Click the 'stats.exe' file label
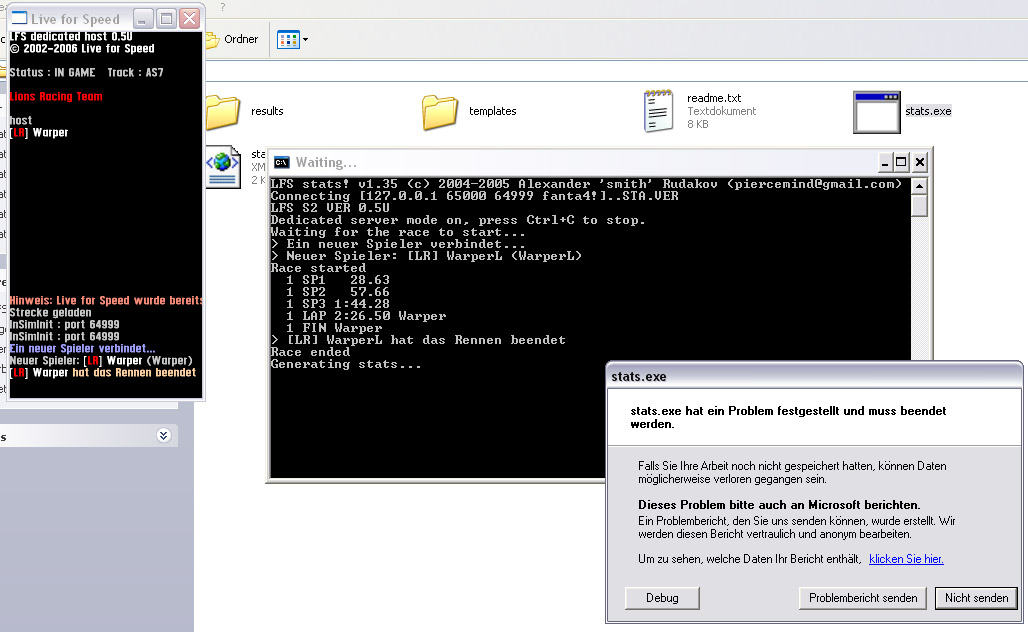This screenshot has height=632, width=1028. pyautogui.click(x=928, y=111)
